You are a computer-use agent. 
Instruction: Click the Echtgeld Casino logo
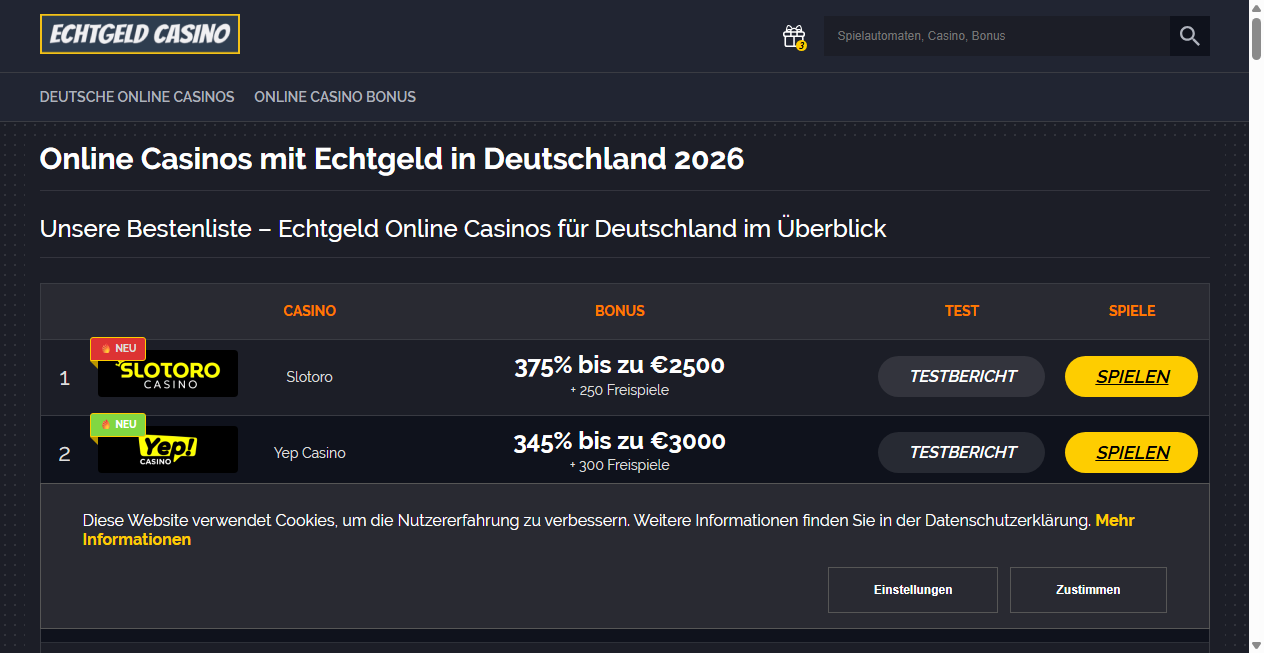(139, 33)
